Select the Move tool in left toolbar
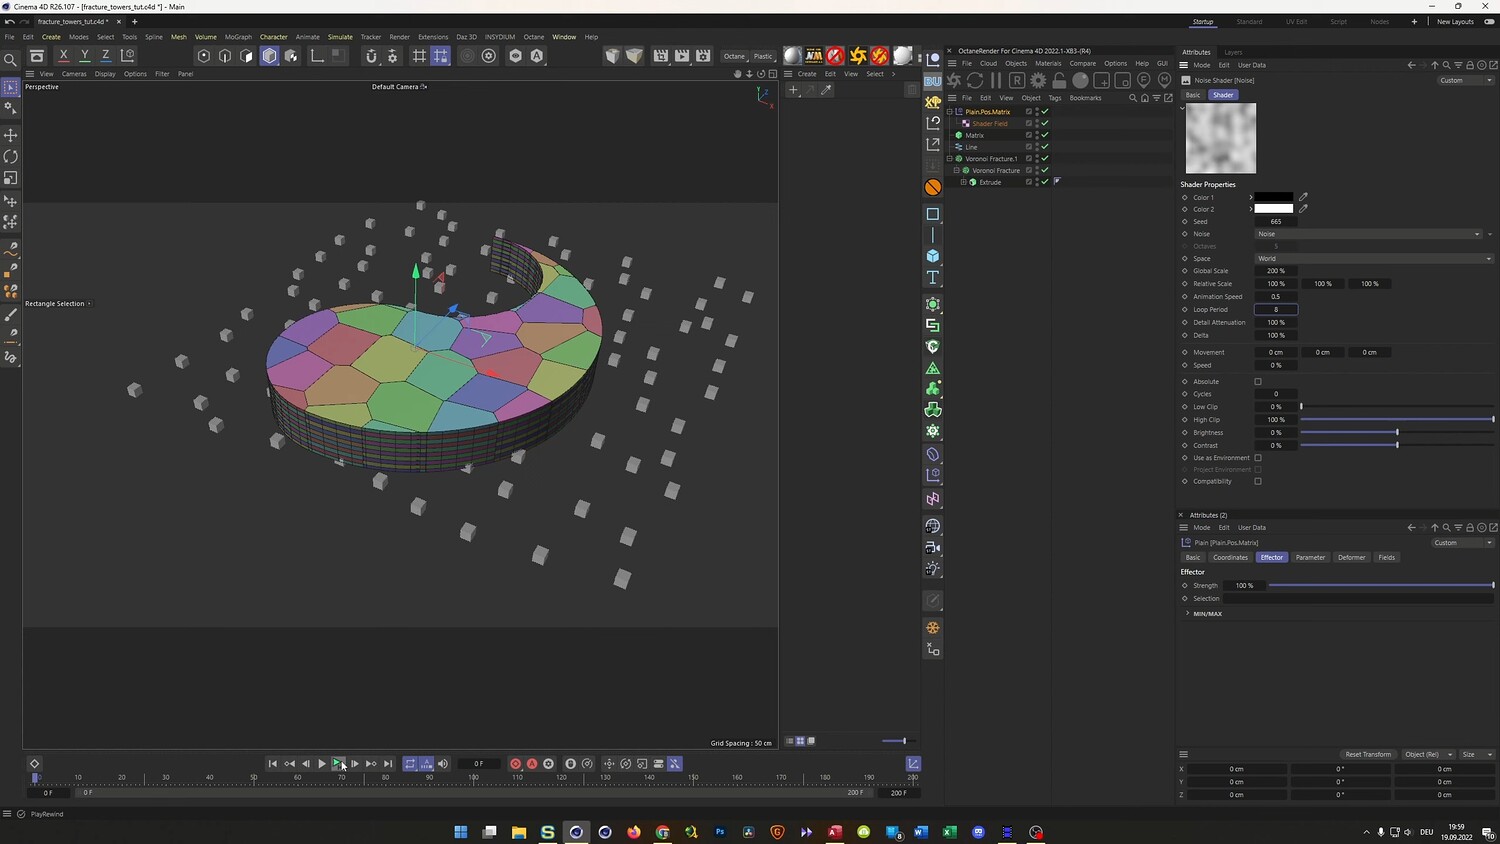The height and width of the screenshot is (844, 1500). [11, 135]
